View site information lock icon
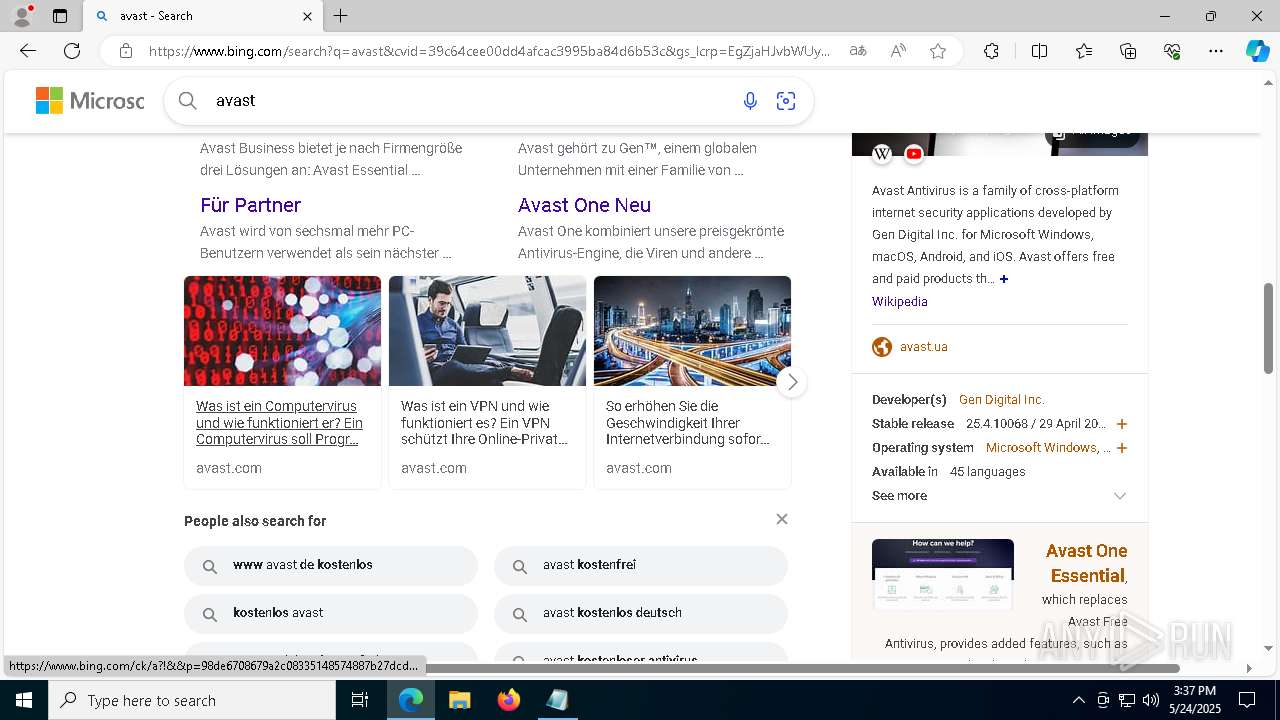The image size is (1280, 720). click(125, 51)
